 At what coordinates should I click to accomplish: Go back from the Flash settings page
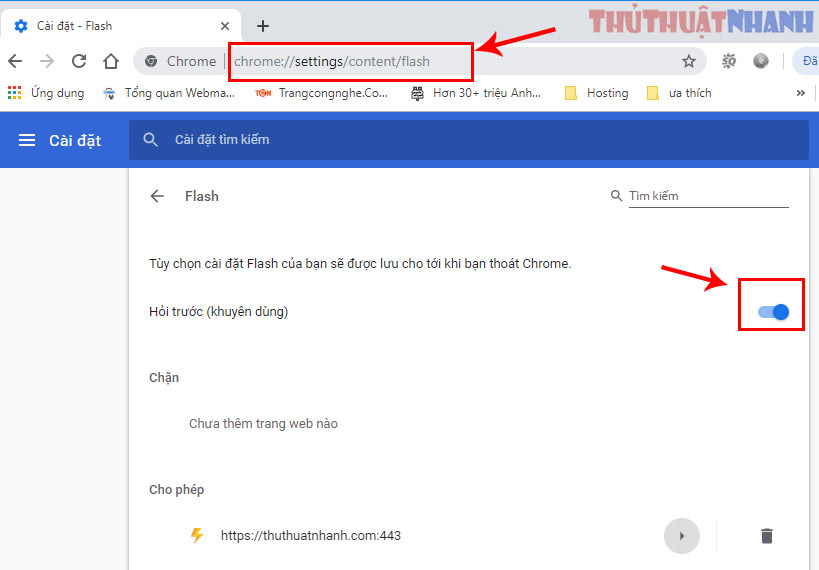click(x=157, y=196)
